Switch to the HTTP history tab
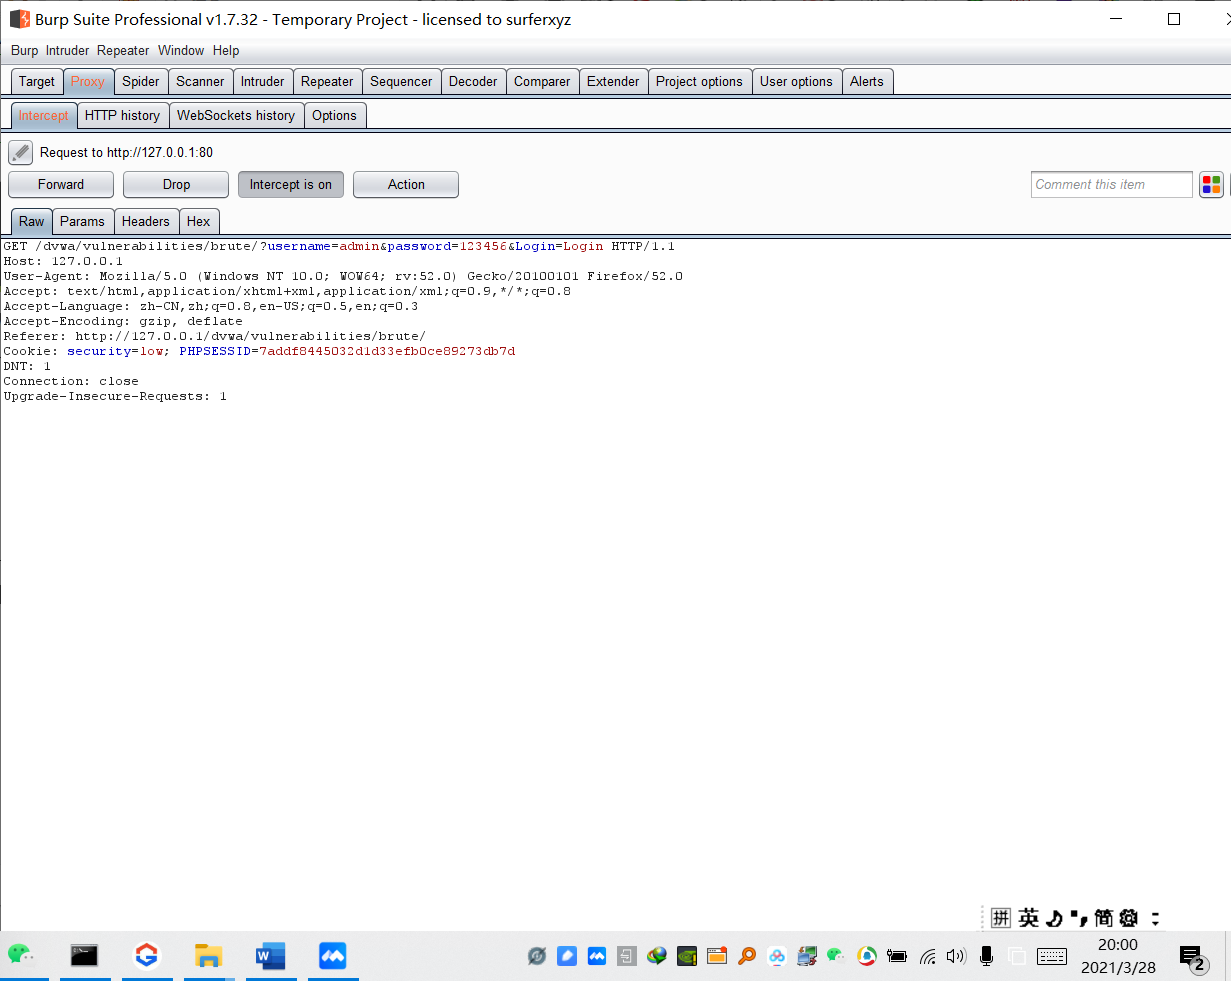Viewport: 1231px width, 981px height. pos(122,115)
